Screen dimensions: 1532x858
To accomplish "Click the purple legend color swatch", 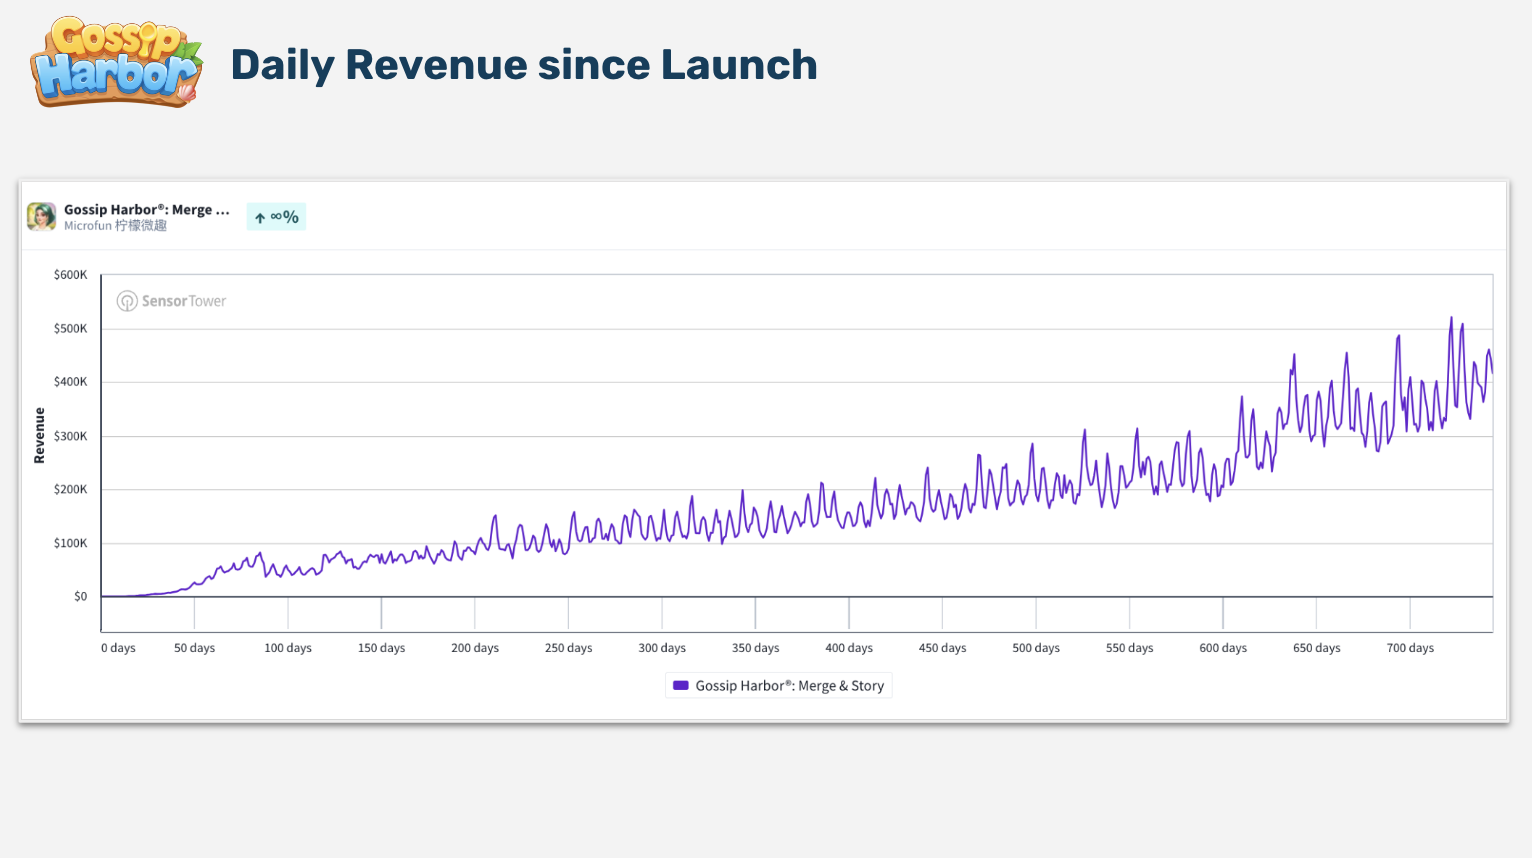I will pos(681,686).
